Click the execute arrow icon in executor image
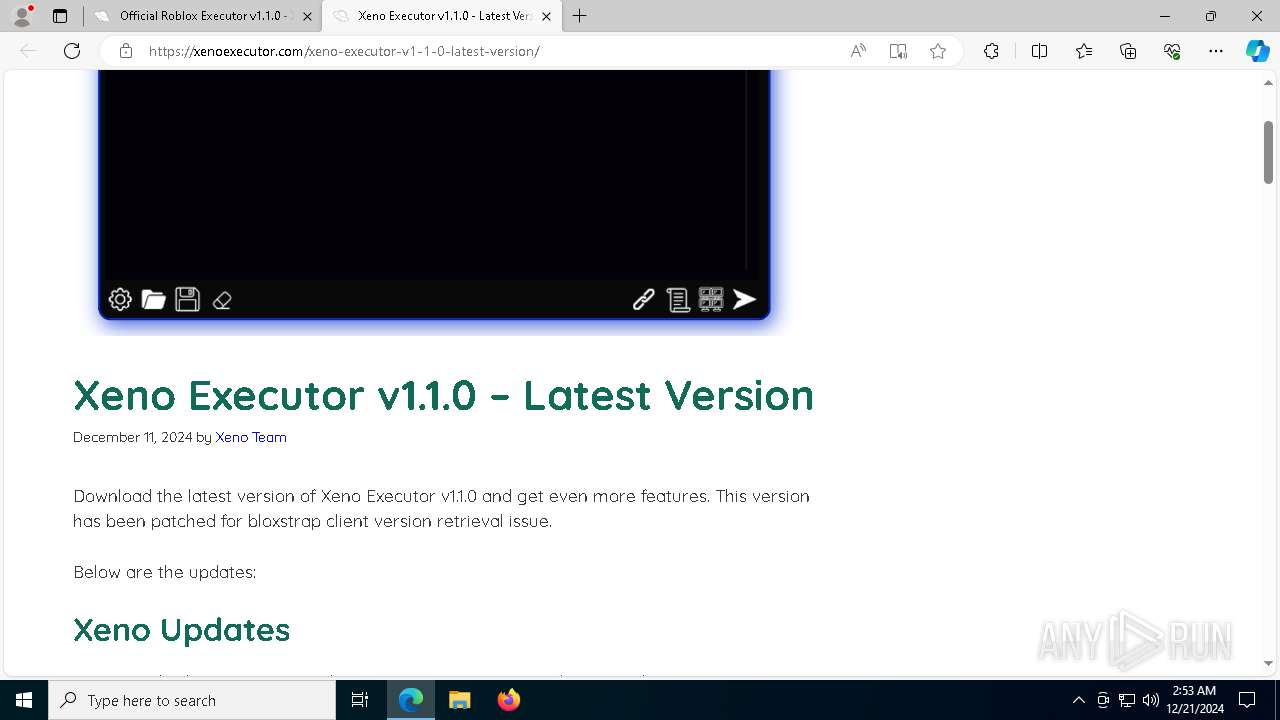The height and width of the screenshot is (720, 1280). tap(745, 299)
